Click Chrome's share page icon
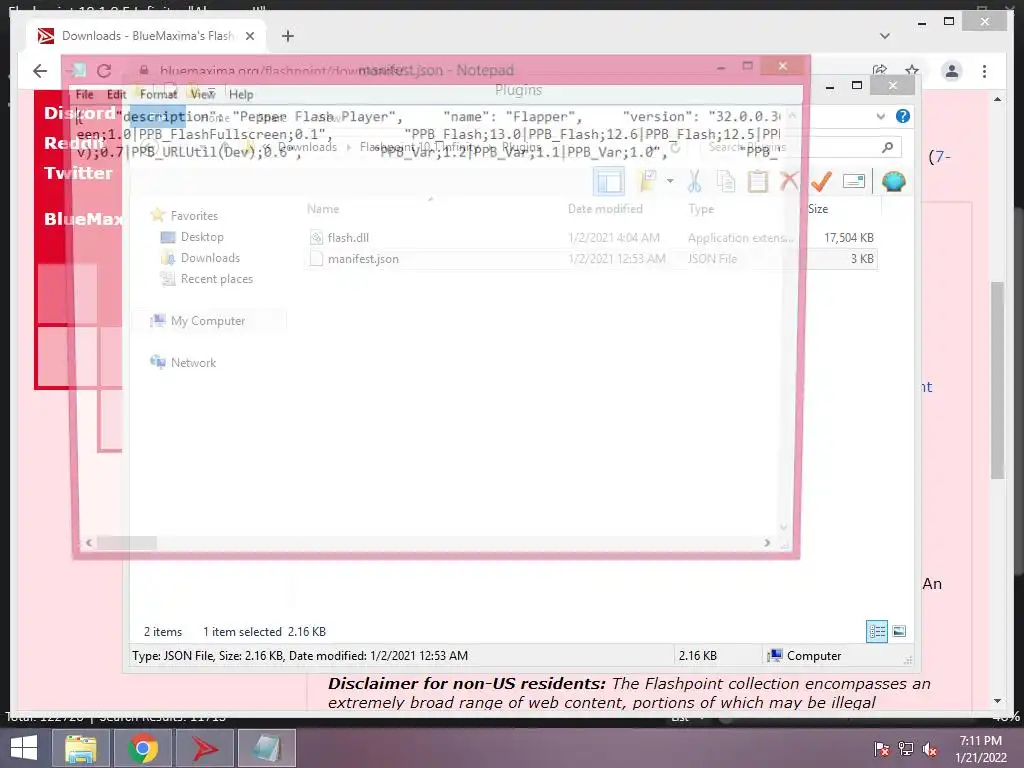 pos(880,71)
